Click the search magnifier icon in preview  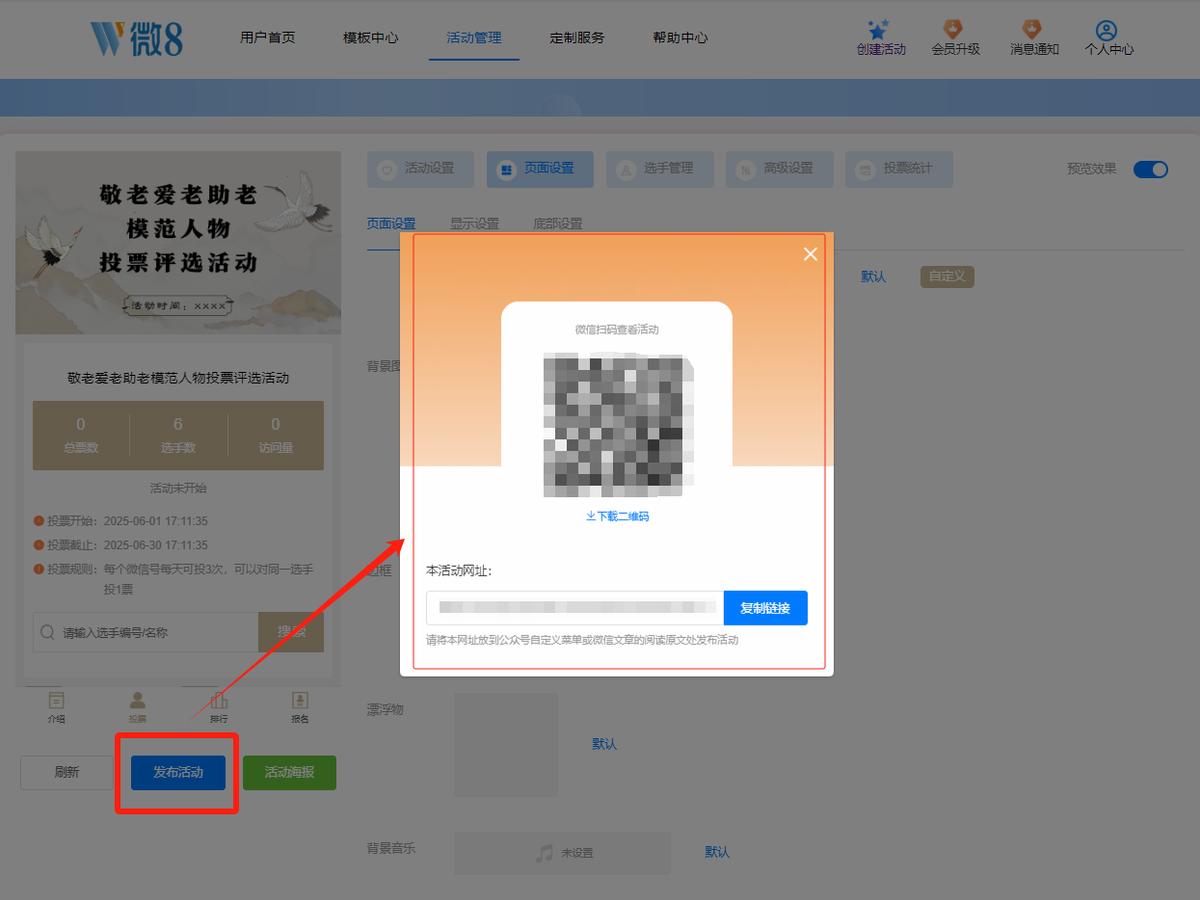pos(47,632)
